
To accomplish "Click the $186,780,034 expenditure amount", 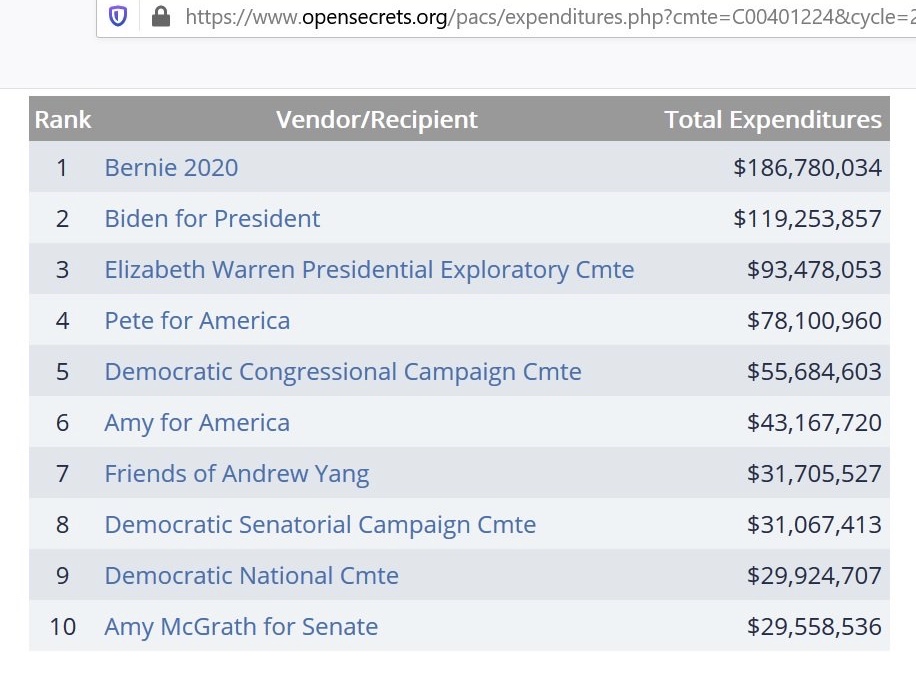I will click(x=807, y=167).
